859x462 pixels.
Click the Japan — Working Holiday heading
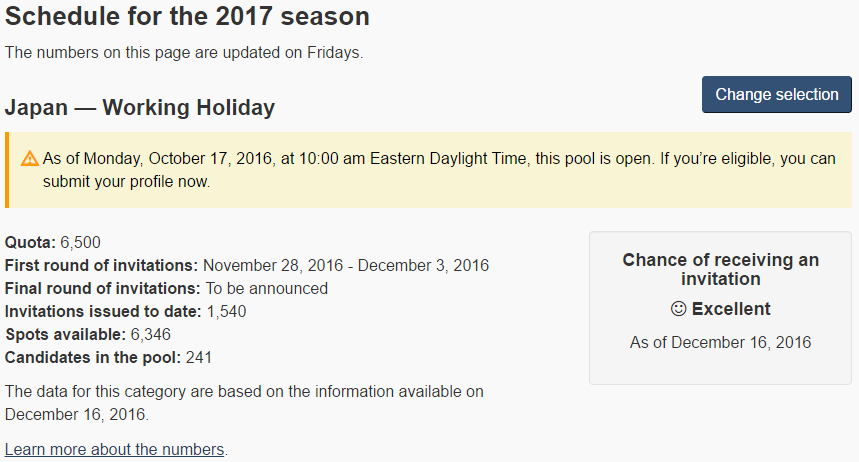tap(140, 107)
